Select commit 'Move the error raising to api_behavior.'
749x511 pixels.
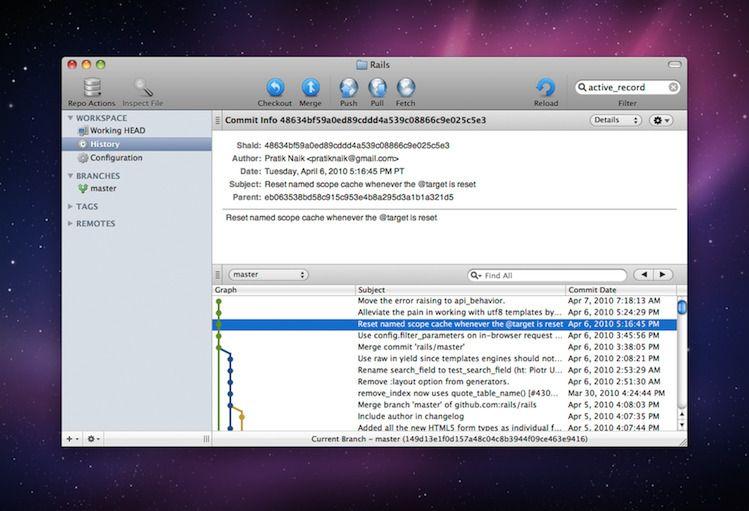(x=444, y=301)
